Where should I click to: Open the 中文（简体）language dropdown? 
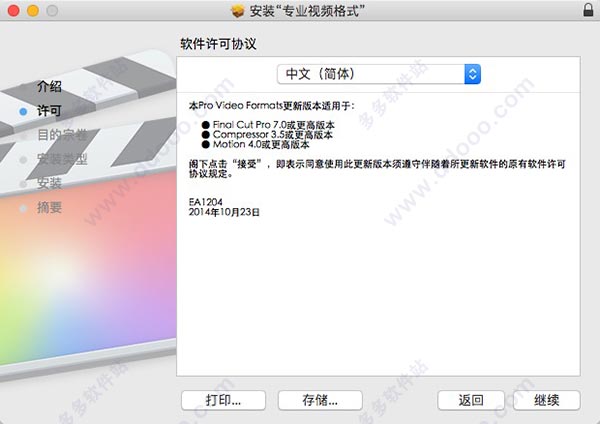click(379, 74)
